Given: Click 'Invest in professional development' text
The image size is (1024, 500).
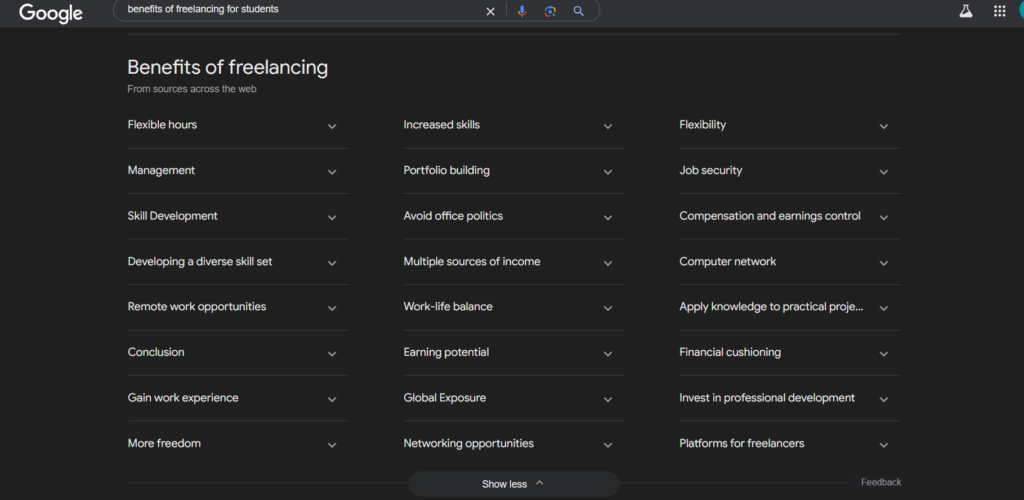Looking at the screenshot, I should (767, 398).
